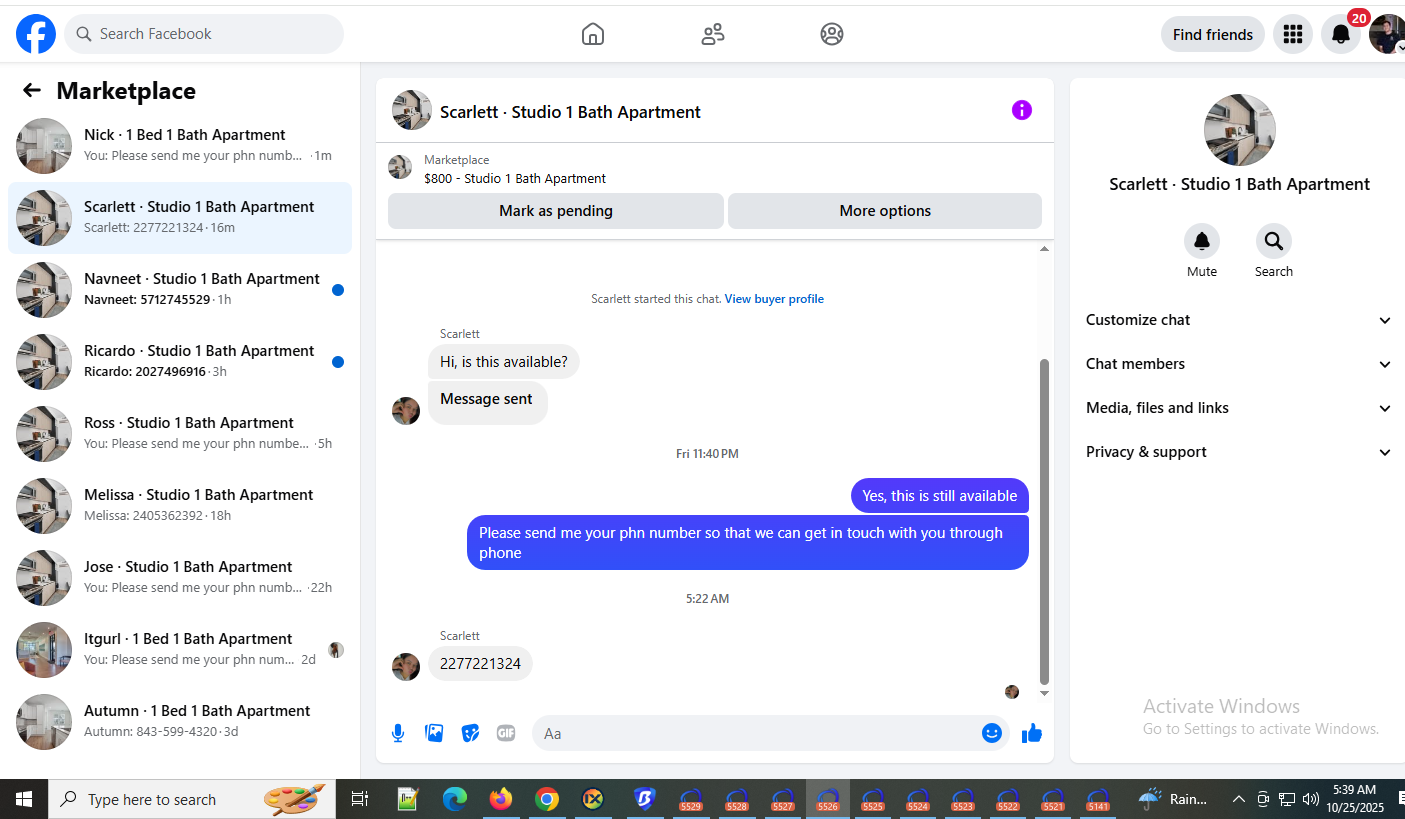Image resolution: width=1405 pixels, height=819 pixels.
Task: Switch to taskbar window 5529
Action: (690, 799)
